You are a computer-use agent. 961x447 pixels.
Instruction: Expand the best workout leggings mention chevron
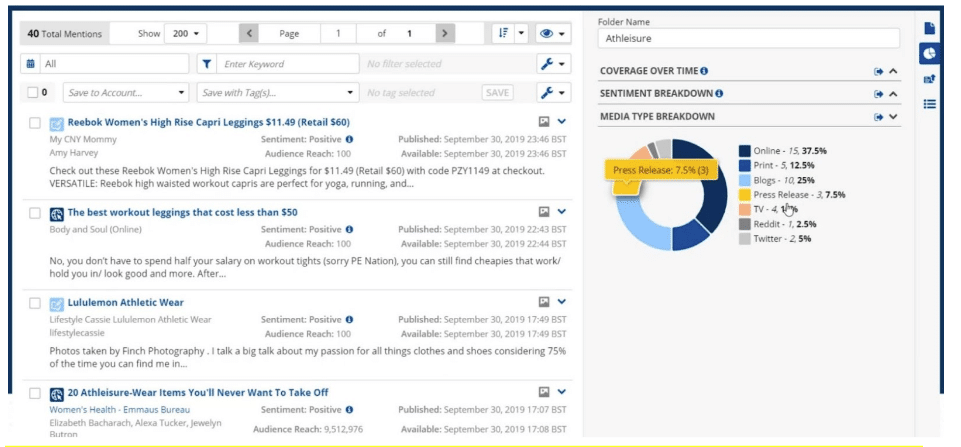(x=562, y=212)
